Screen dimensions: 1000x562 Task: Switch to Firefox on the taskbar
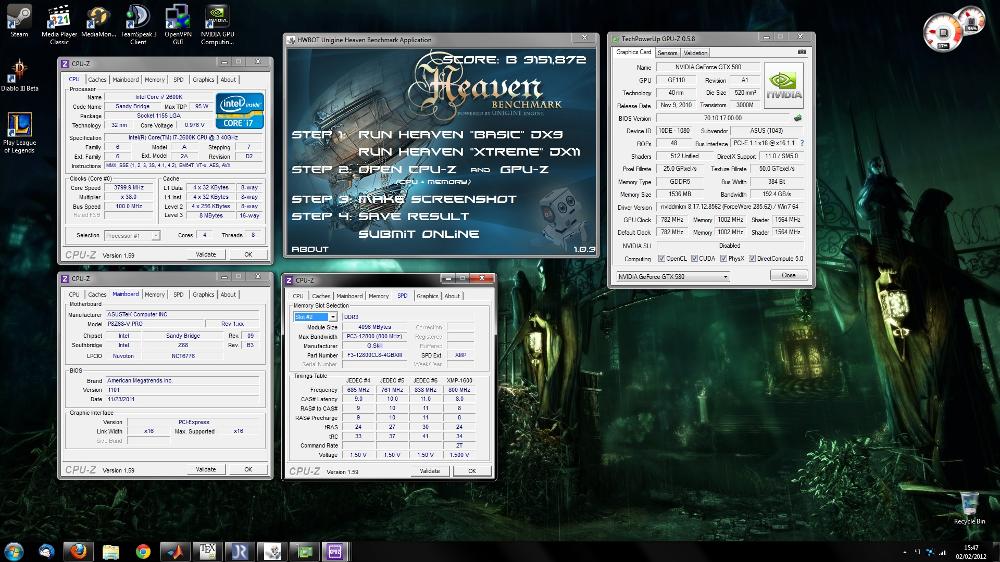point(78,551)
